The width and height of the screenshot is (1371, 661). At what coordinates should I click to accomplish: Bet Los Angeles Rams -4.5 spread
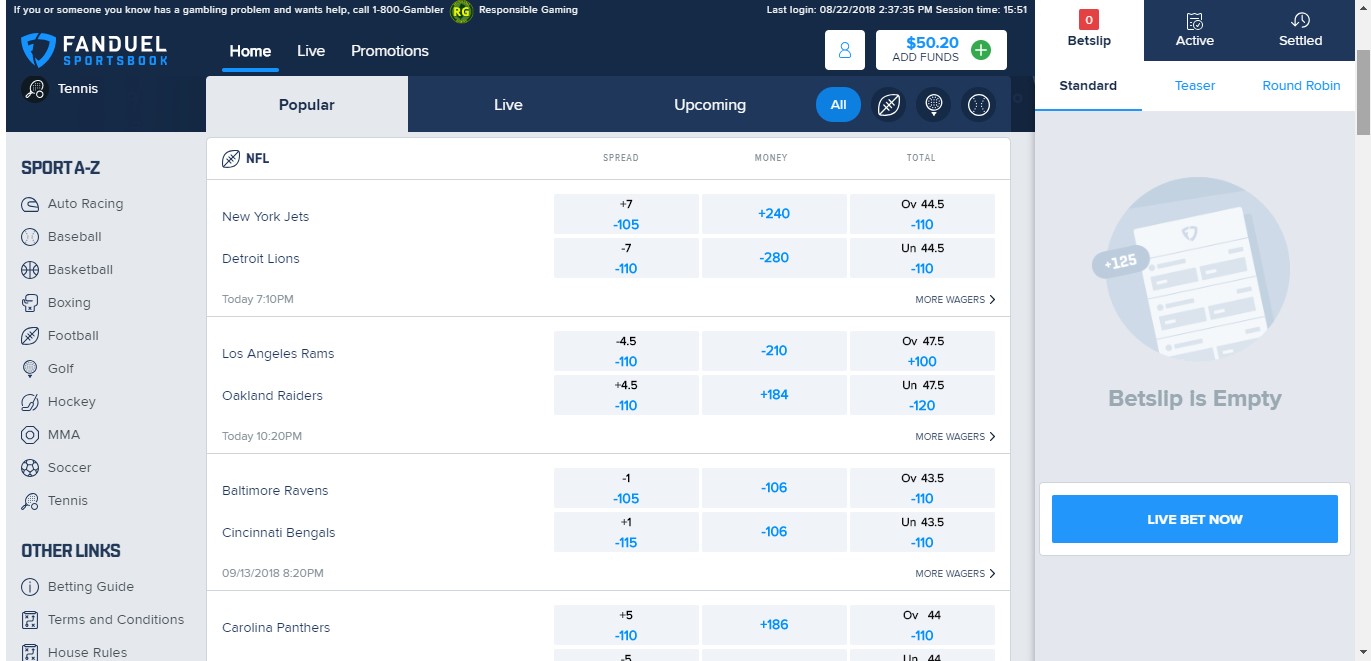click(626, 351)
